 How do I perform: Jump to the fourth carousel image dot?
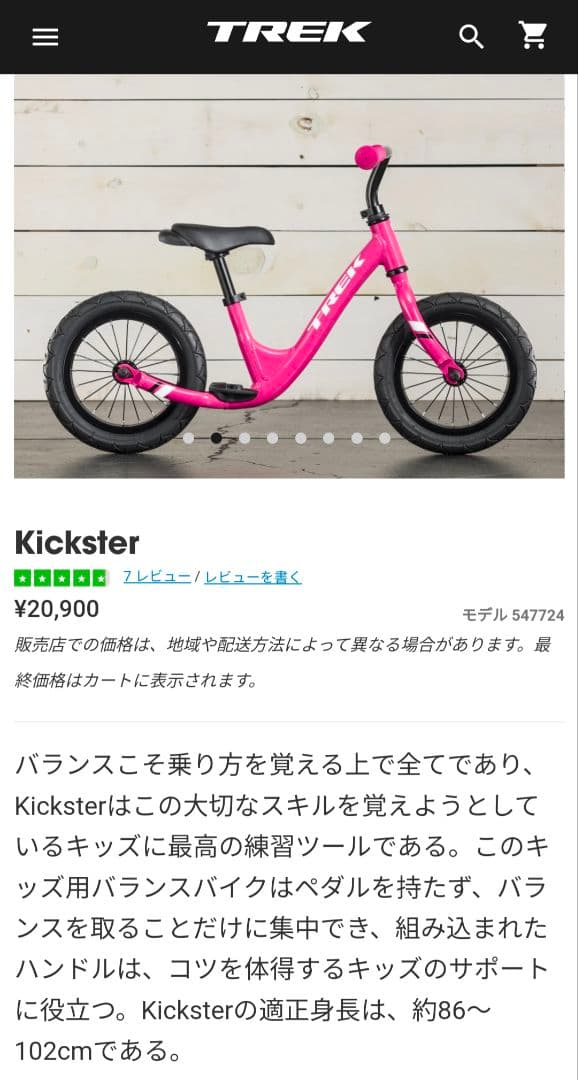tap(272, 438)
